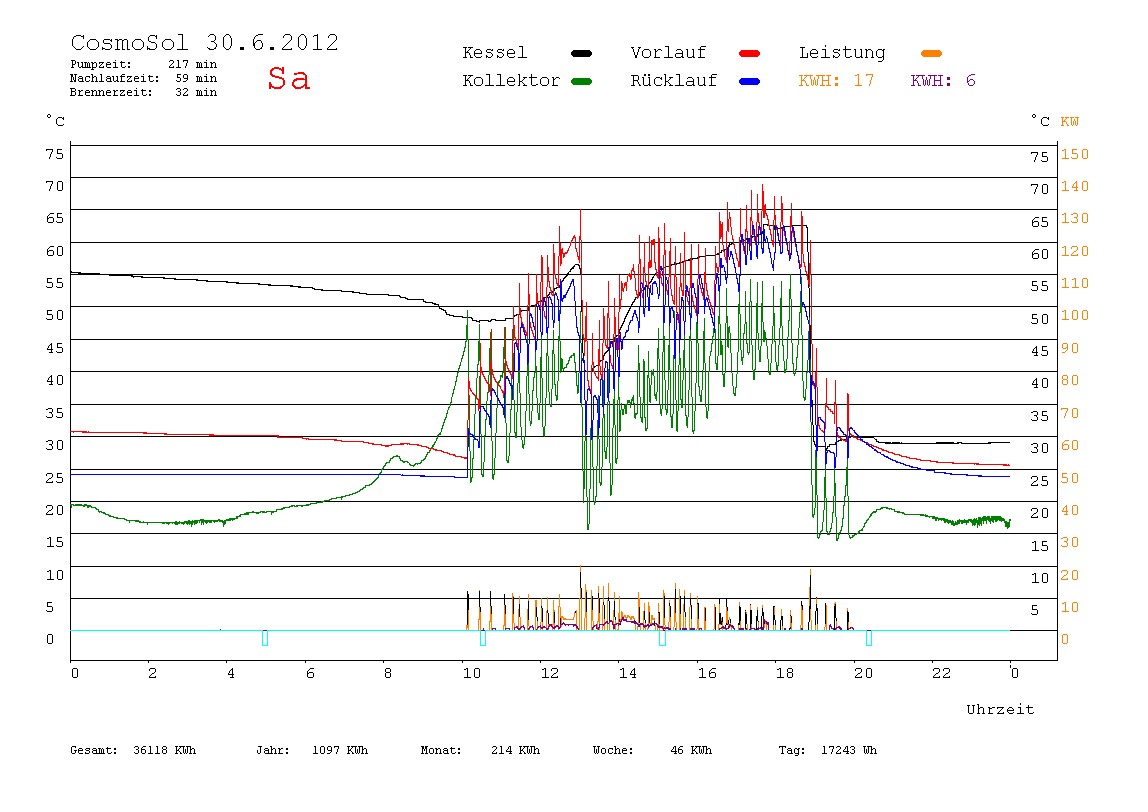Click the 'Gesamt: 36118 KWh' total
The width and height of the screenshot is (1148, 812).
tap(133, 750)
